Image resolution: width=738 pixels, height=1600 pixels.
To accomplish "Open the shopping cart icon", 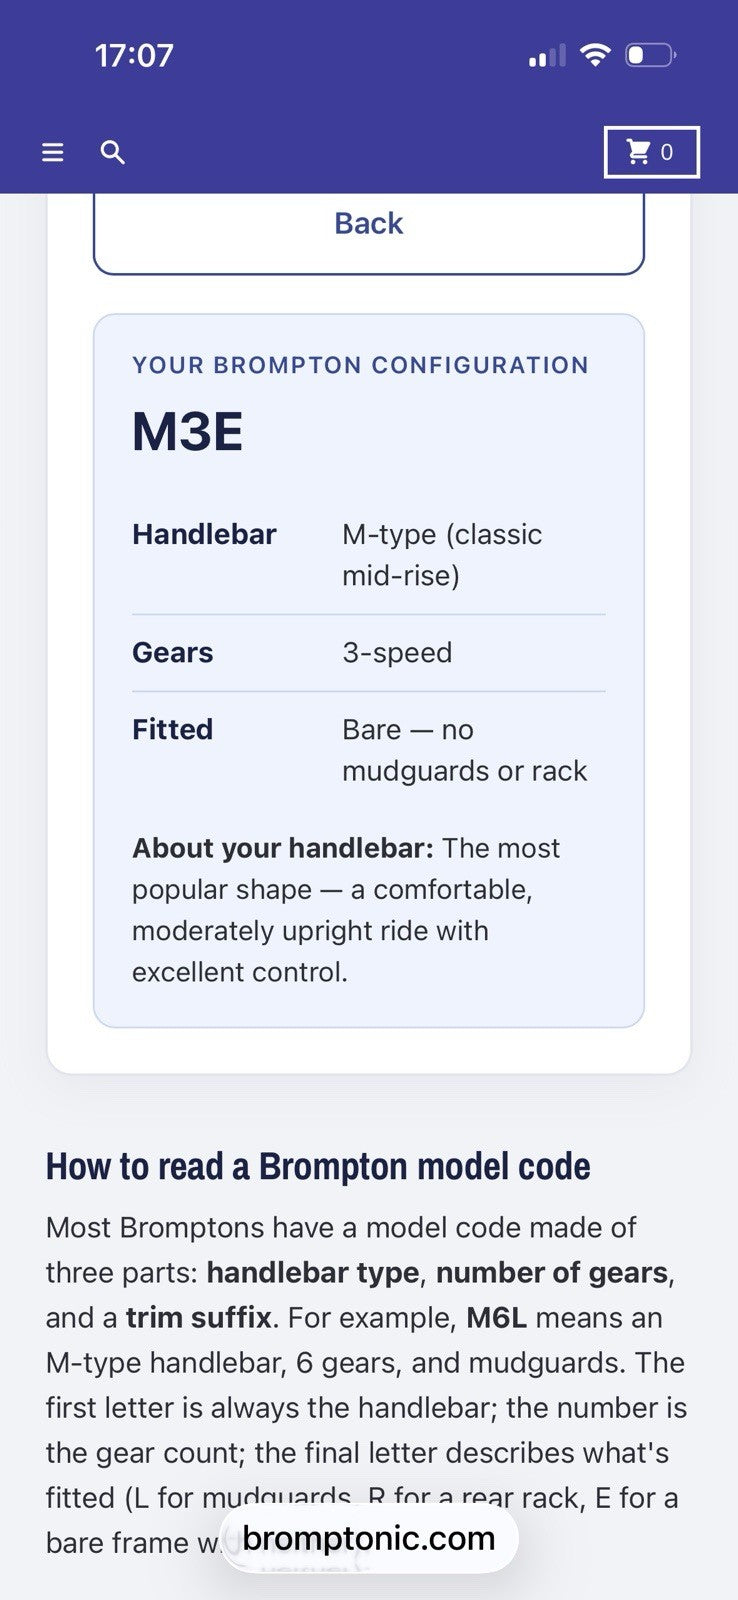I will click(638, 152).
